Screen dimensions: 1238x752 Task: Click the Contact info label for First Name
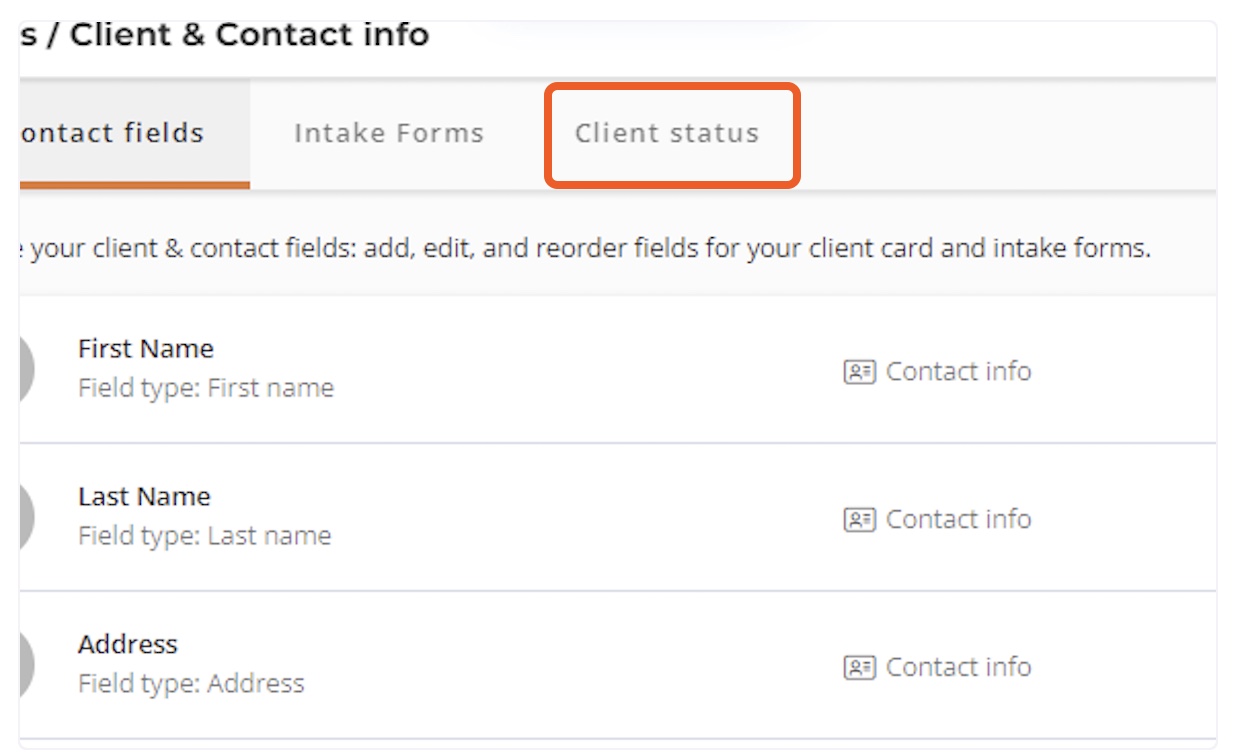coord(958,372)
